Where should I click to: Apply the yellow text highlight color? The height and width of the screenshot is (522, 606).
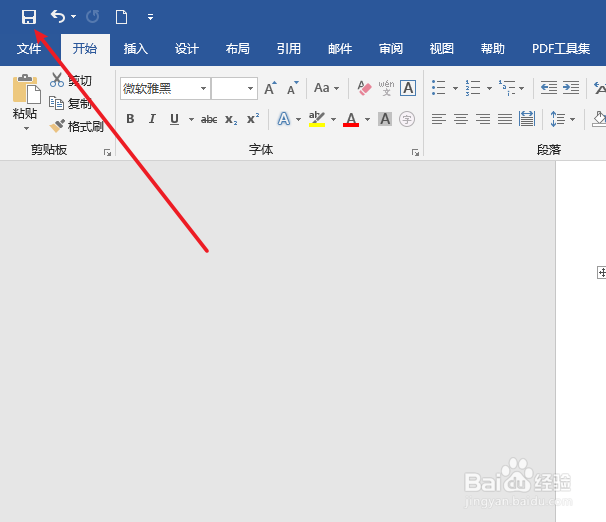[317, 119]
